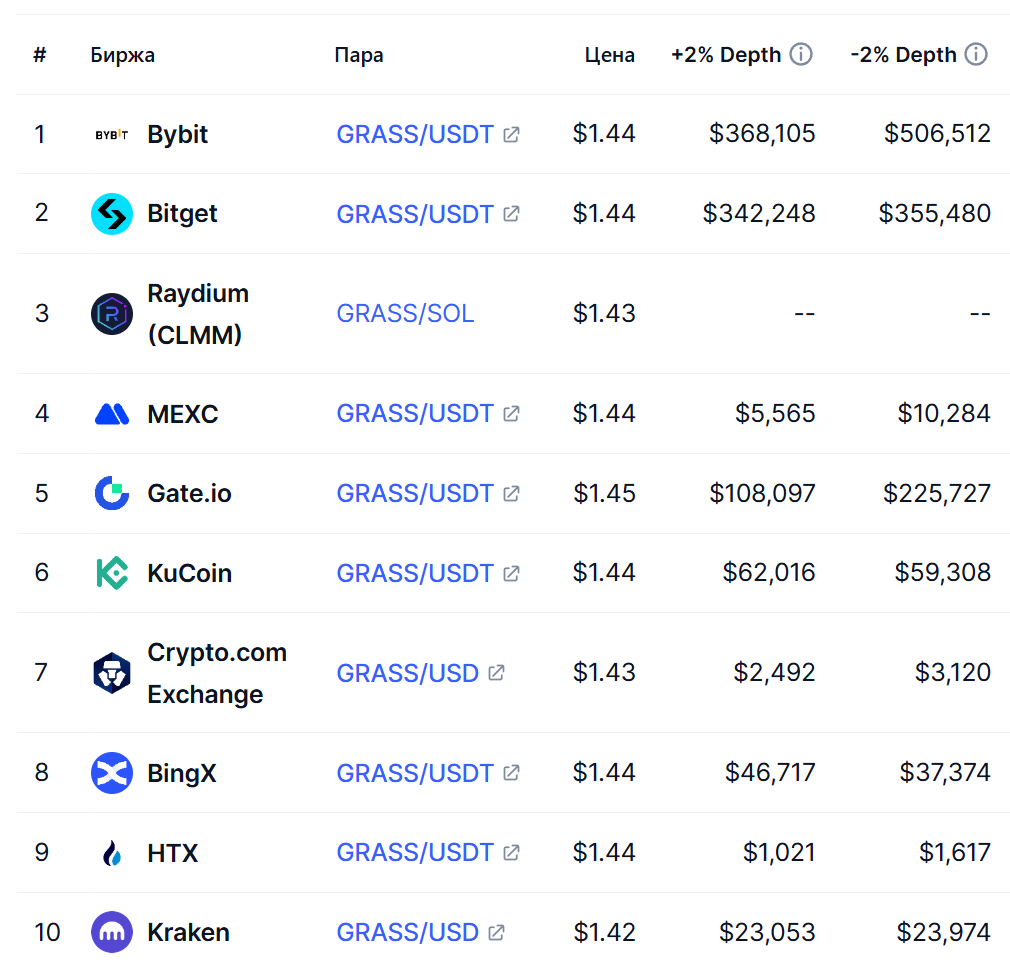Click the MEXC exchange logo

click(x=111, y=414)
